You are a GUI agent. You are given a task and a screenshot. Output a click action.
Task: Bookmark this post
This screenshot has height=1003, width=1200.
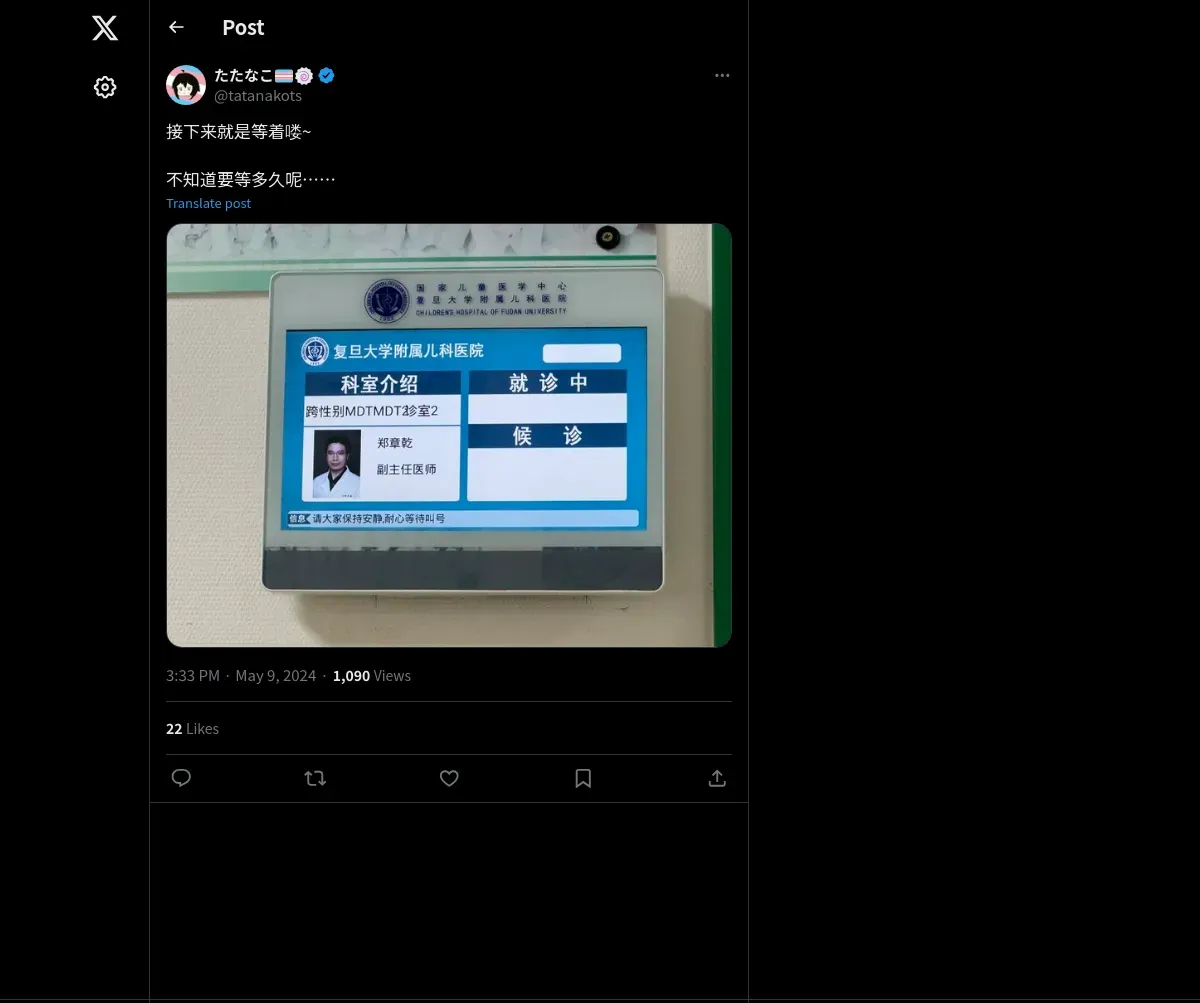(583, 778)
